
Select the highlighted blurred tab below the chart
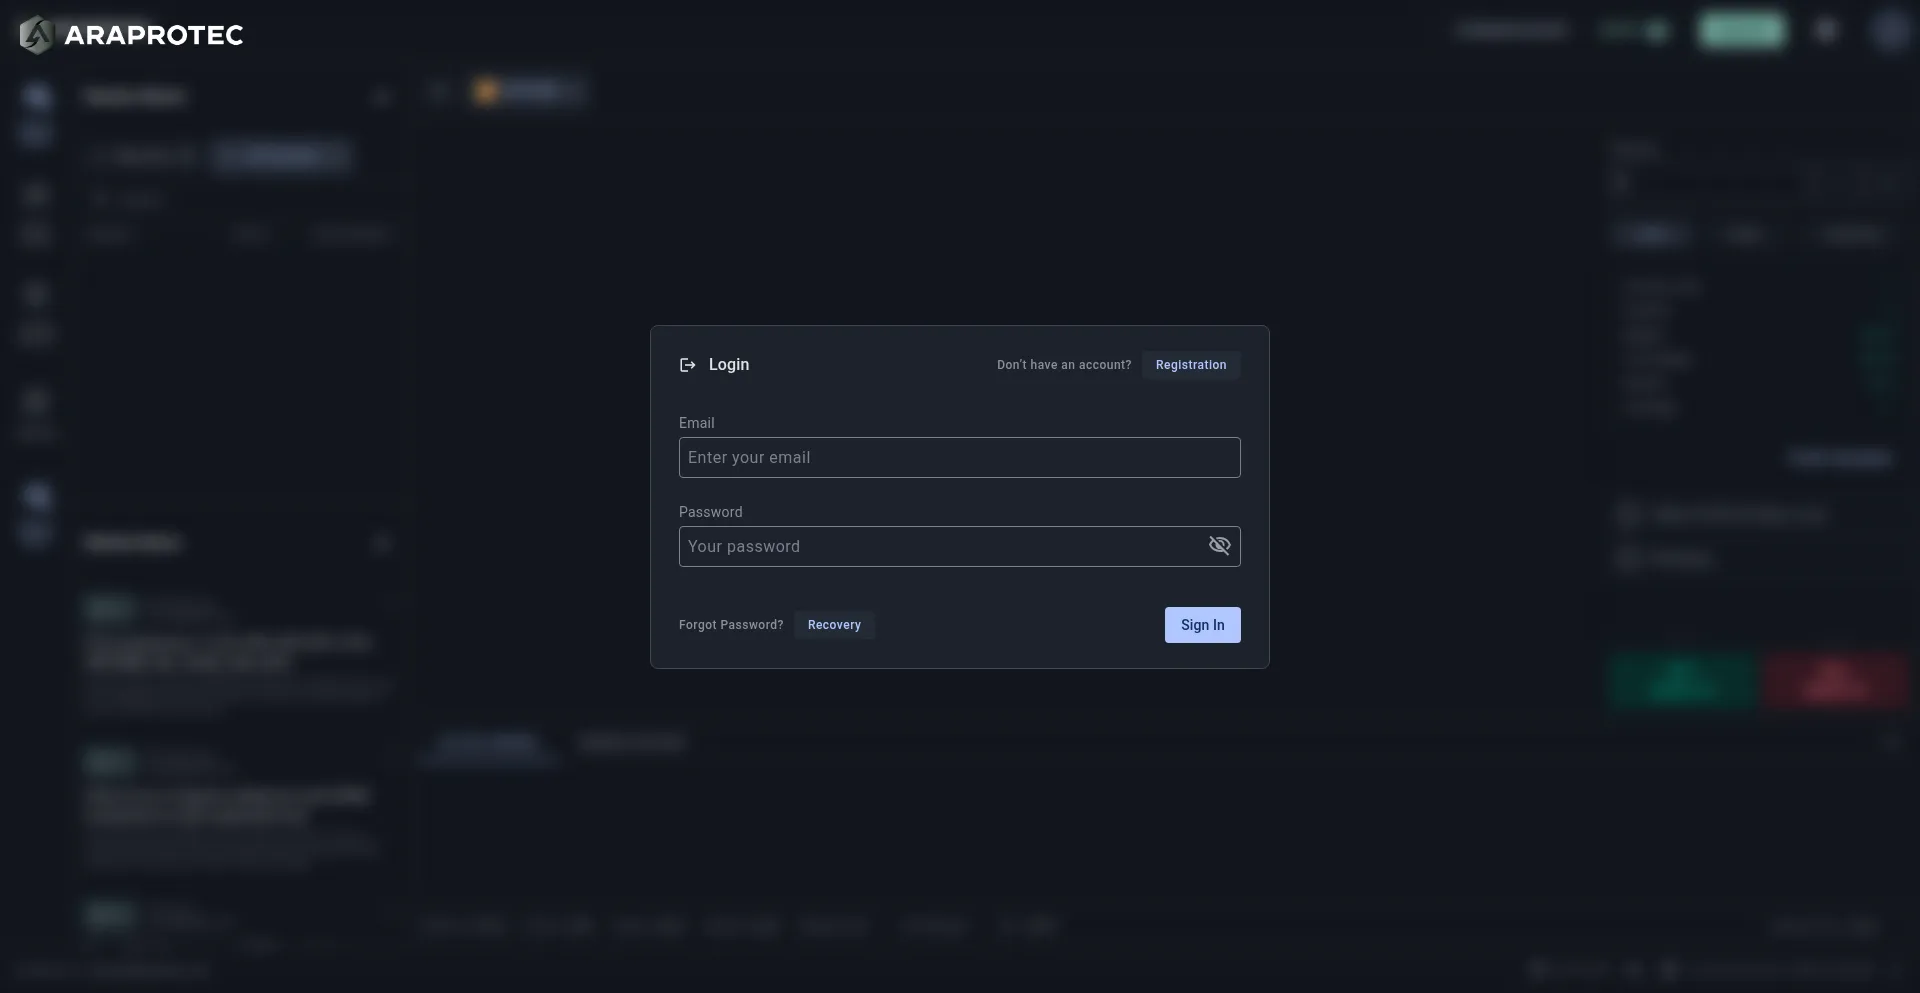pos(488,743)
